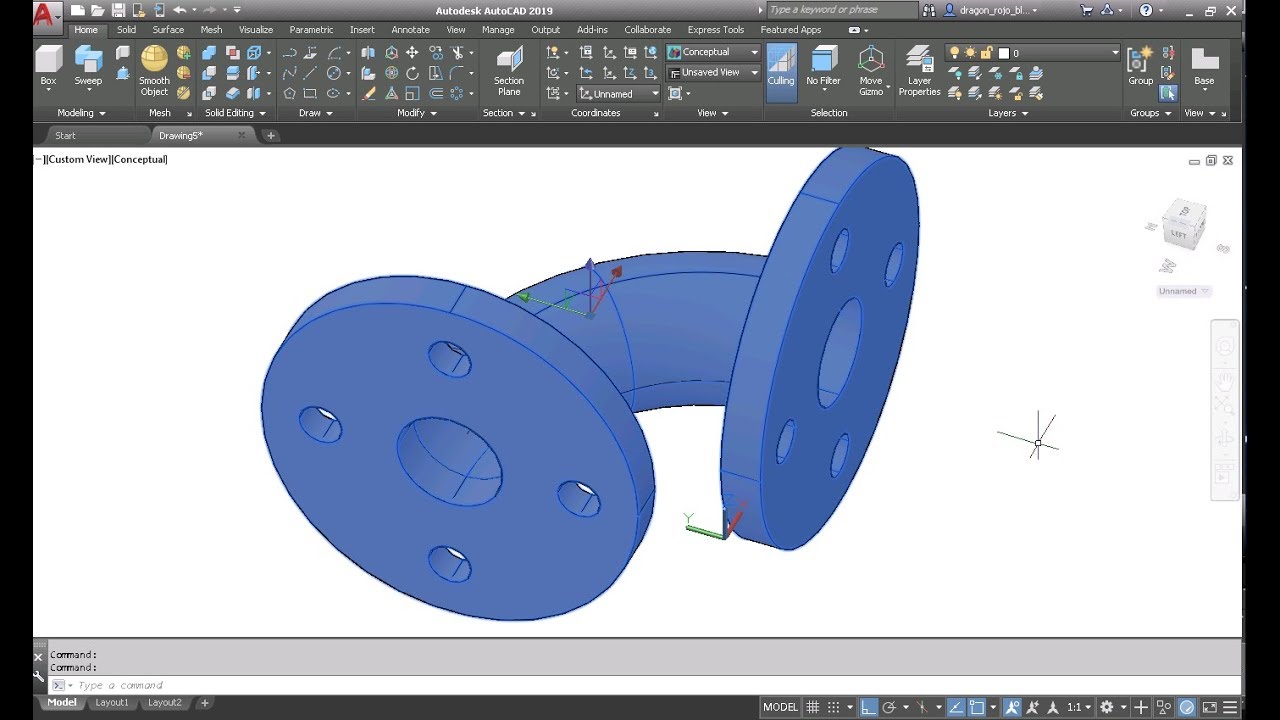Expand the Solid Editing panel
The height and width of the screenshot is (720, 1280).
[x=235, y=113]
